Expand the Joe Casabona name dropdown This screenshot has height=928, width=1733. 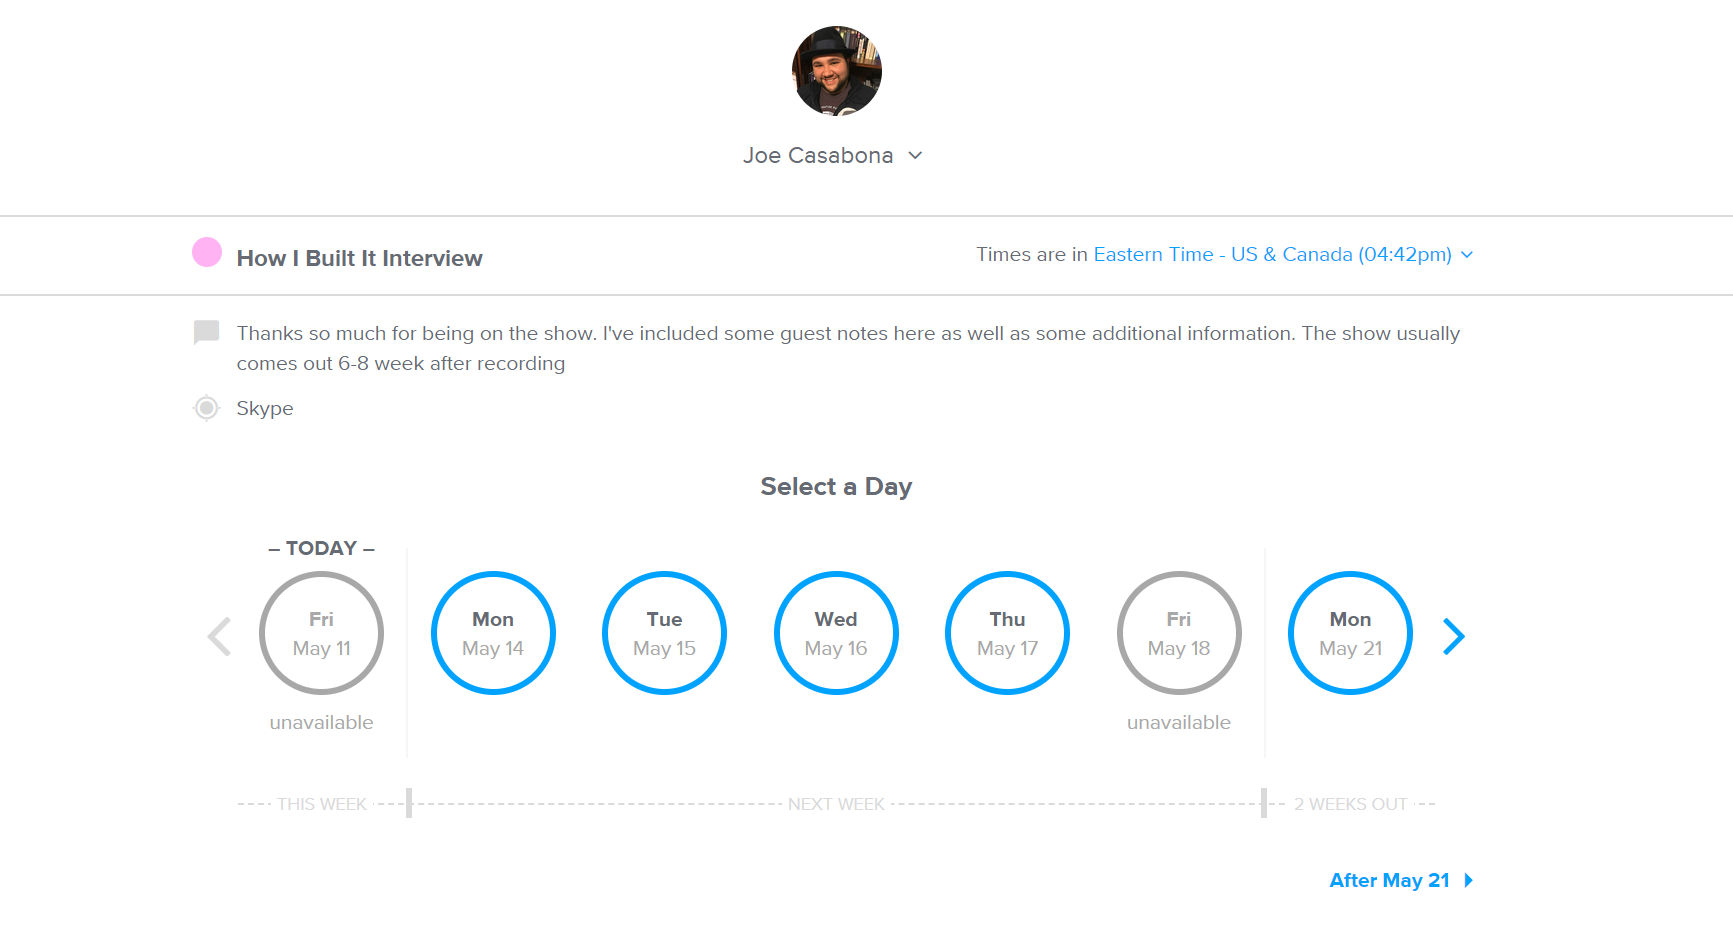tap(915, 156)
